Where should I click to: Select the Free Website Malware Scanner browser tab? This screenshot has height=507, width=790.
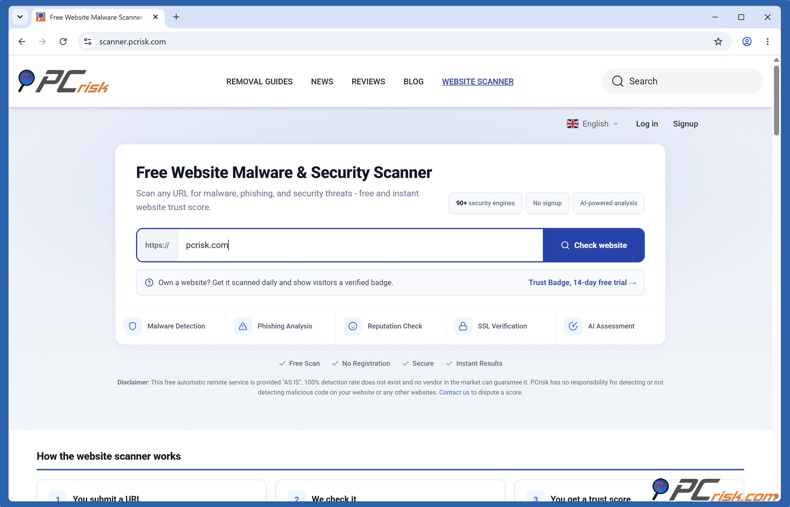pyautogui.click(x=97, y=17)
